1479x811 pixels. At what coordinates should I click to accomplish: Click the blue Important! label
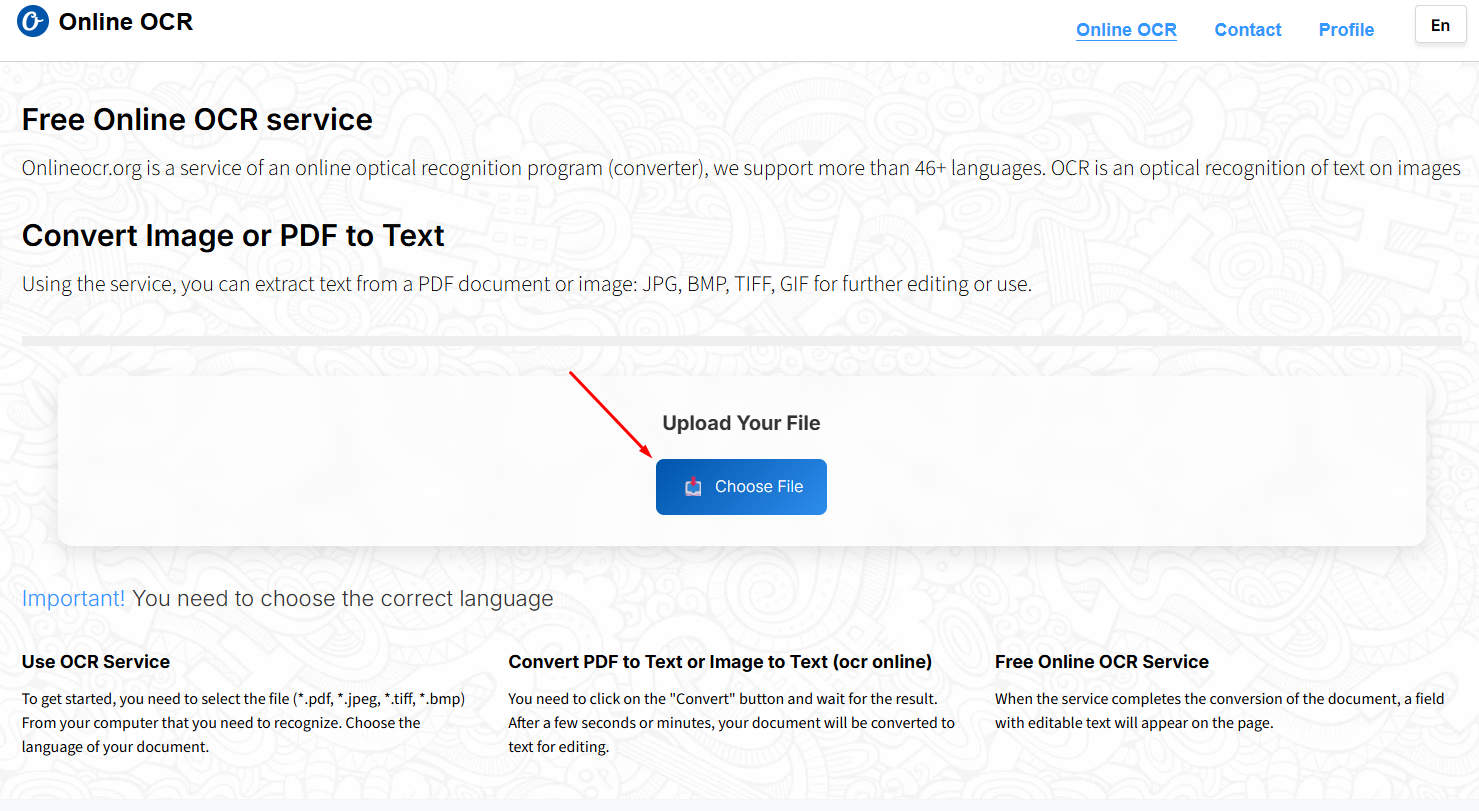tap(73, 599)
